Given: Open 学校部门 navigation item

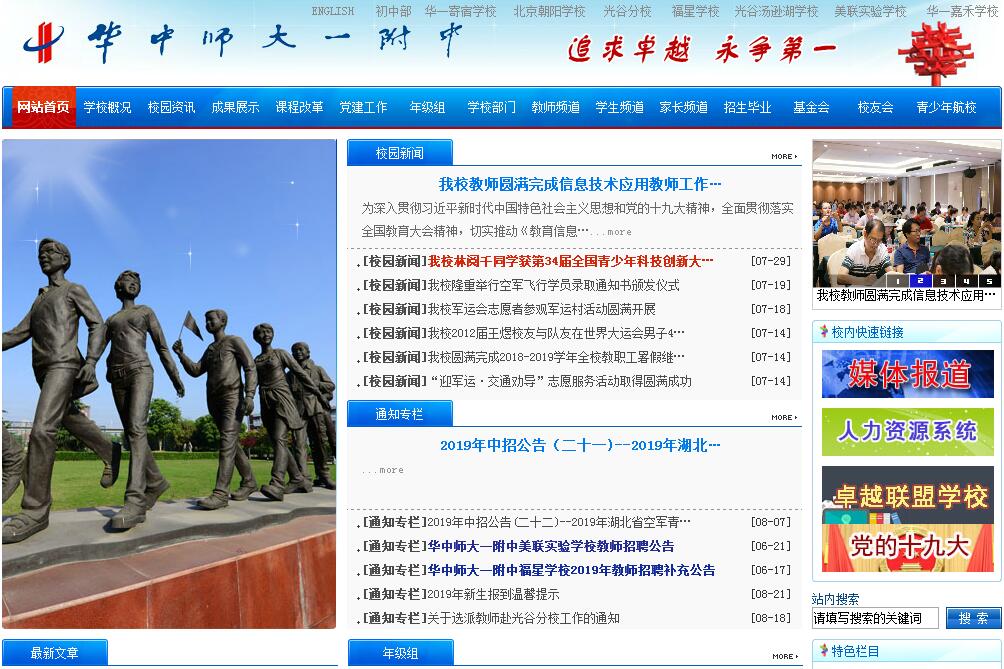Looking at the screenshot, I should 492,107.
